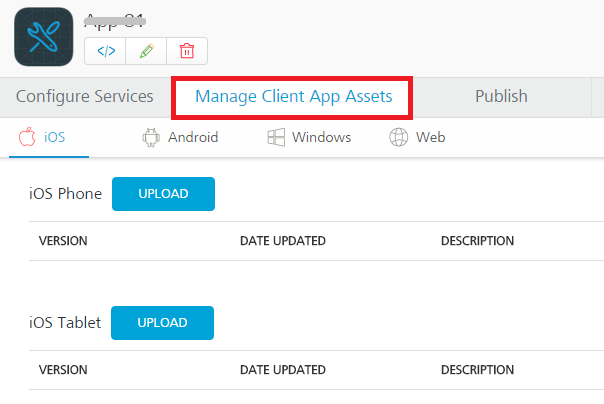Viewport: 604px width, 404px height.
Task: Switch to the Android platform tab
Action: (x=180, y=137)
